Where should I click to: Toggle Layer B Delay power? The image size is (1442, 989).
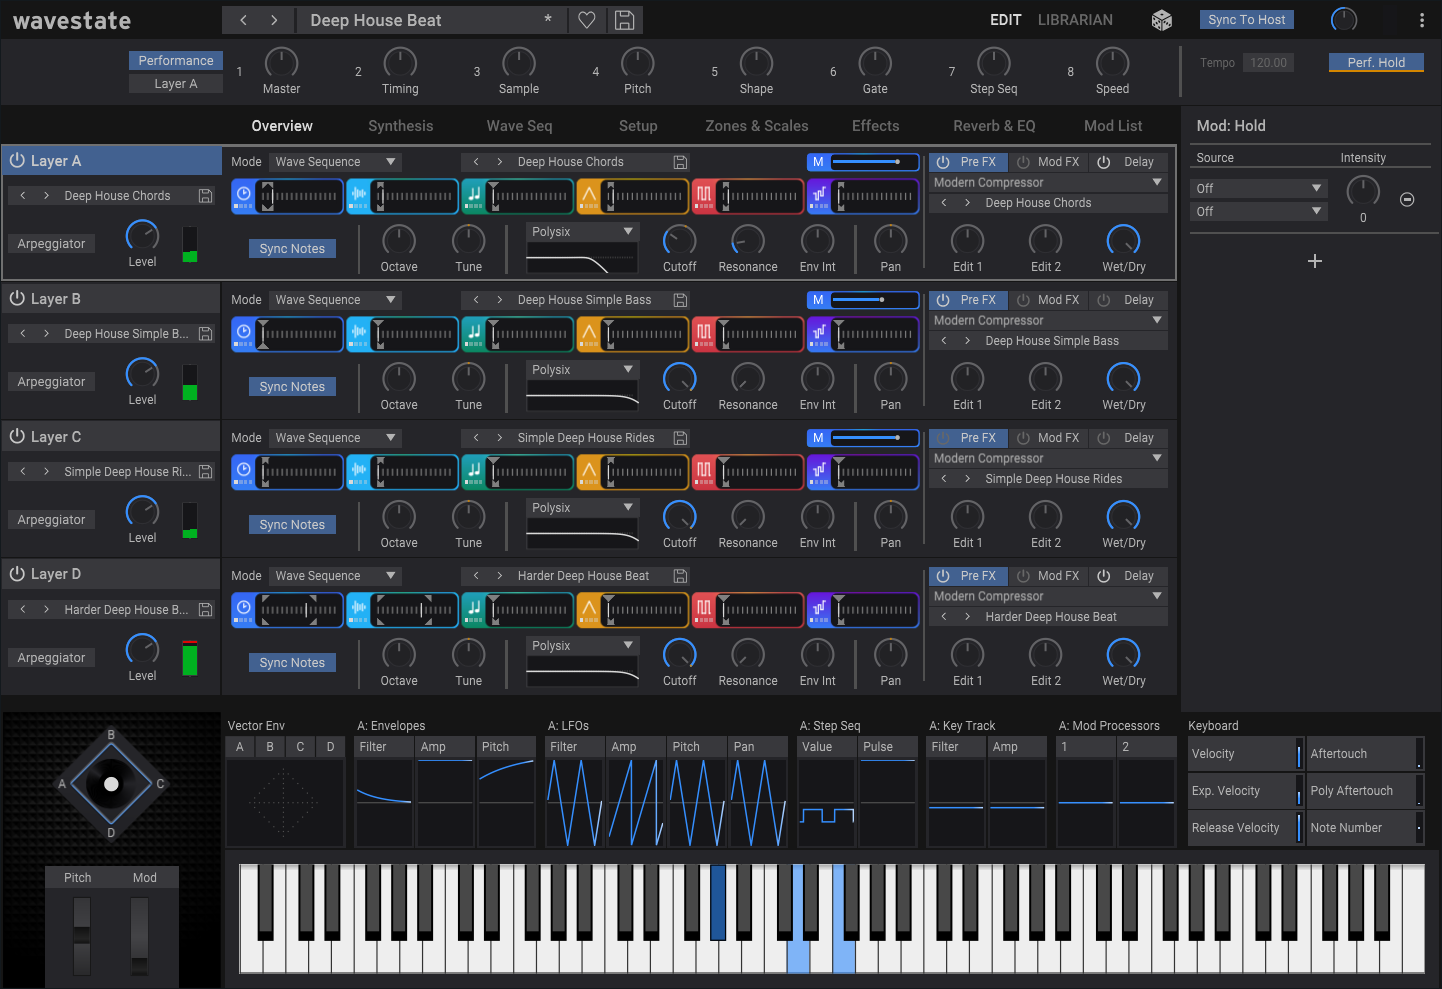point(1104,300)
